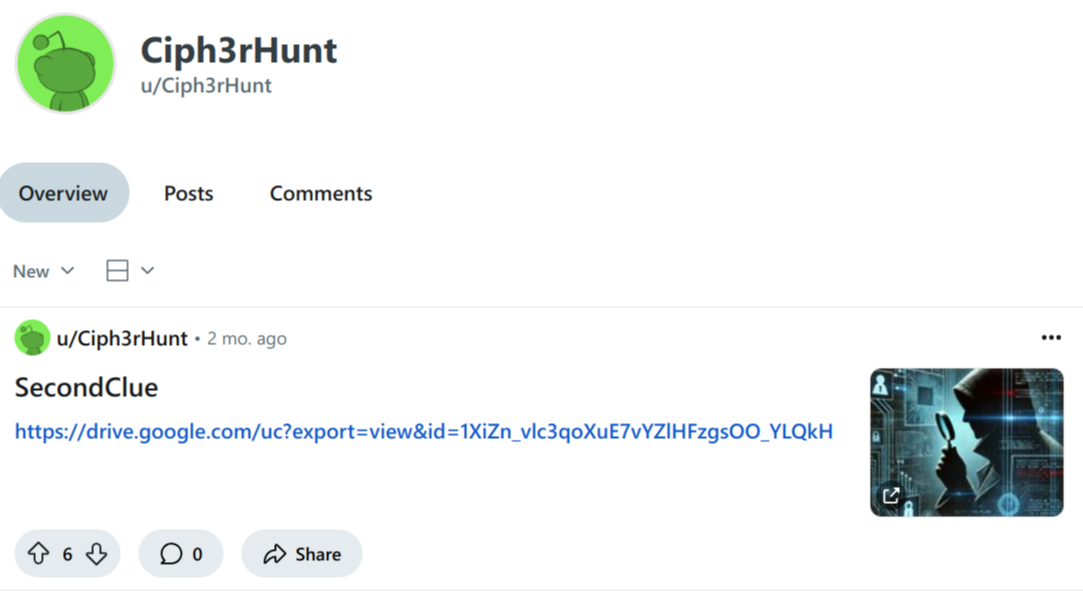Click the Share arrow icon
The height and width of the screenshot is (600, 1083).
click(274, 554)
